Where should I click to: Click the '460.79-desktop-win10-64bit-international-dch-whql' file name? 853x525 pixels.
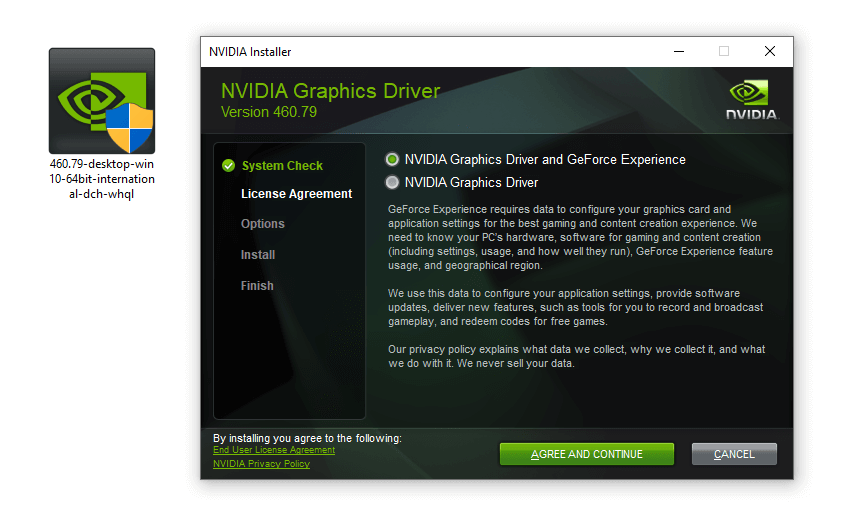click(102, 179)
